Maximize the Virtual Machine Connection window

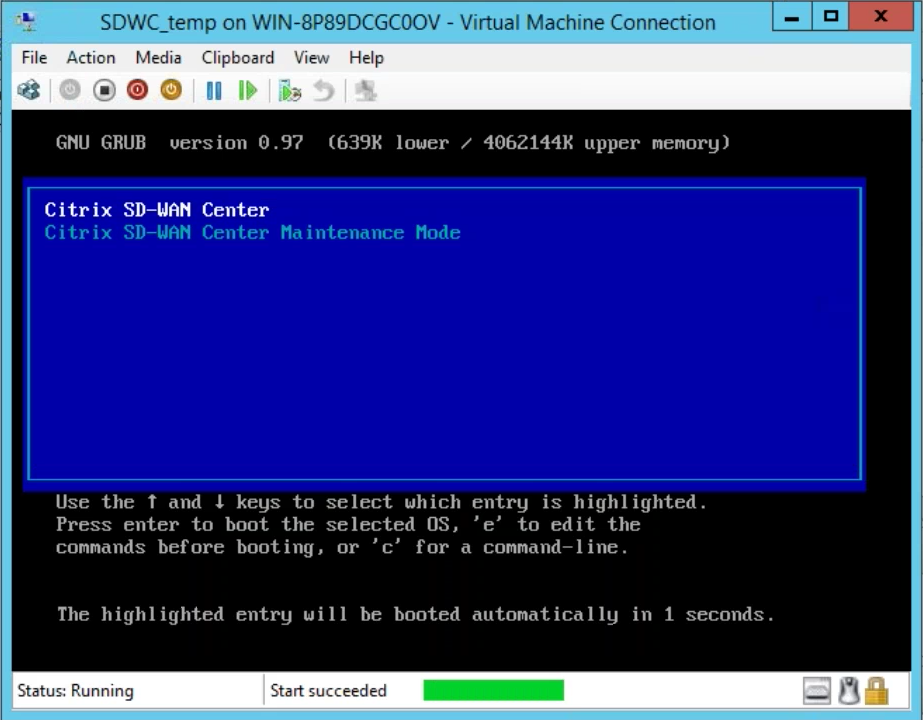[x=831, y=17]
